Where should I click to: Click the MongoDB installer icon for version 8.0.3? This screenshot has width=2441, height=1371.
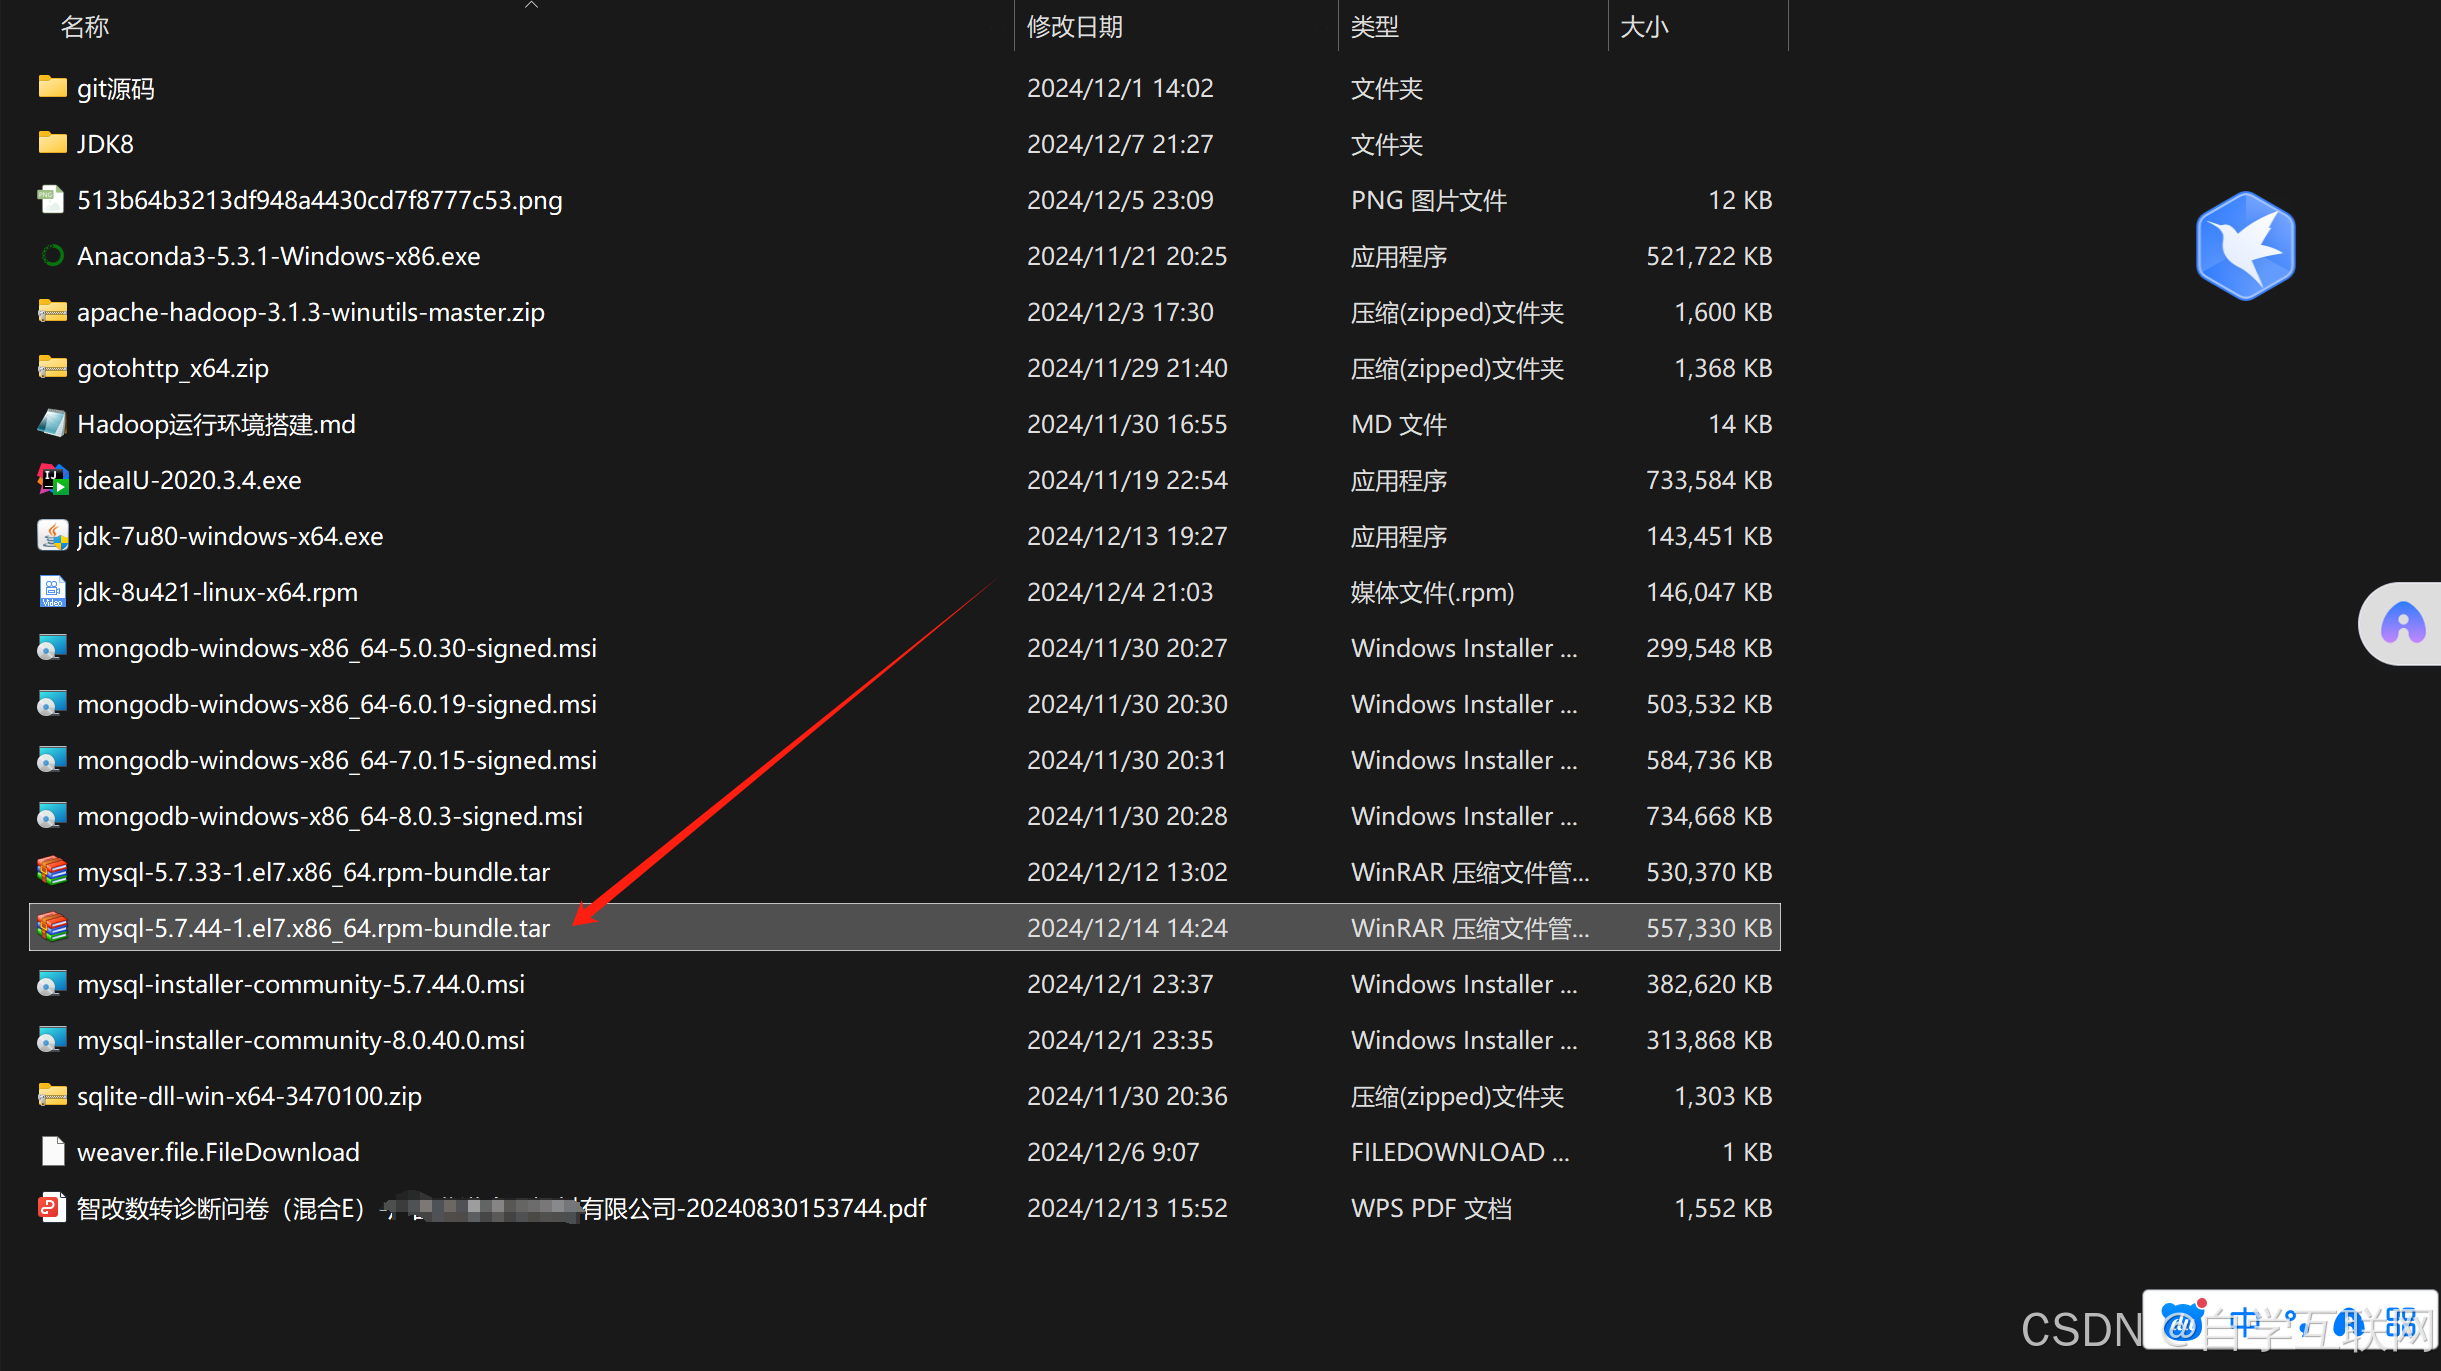pos(51,815)
